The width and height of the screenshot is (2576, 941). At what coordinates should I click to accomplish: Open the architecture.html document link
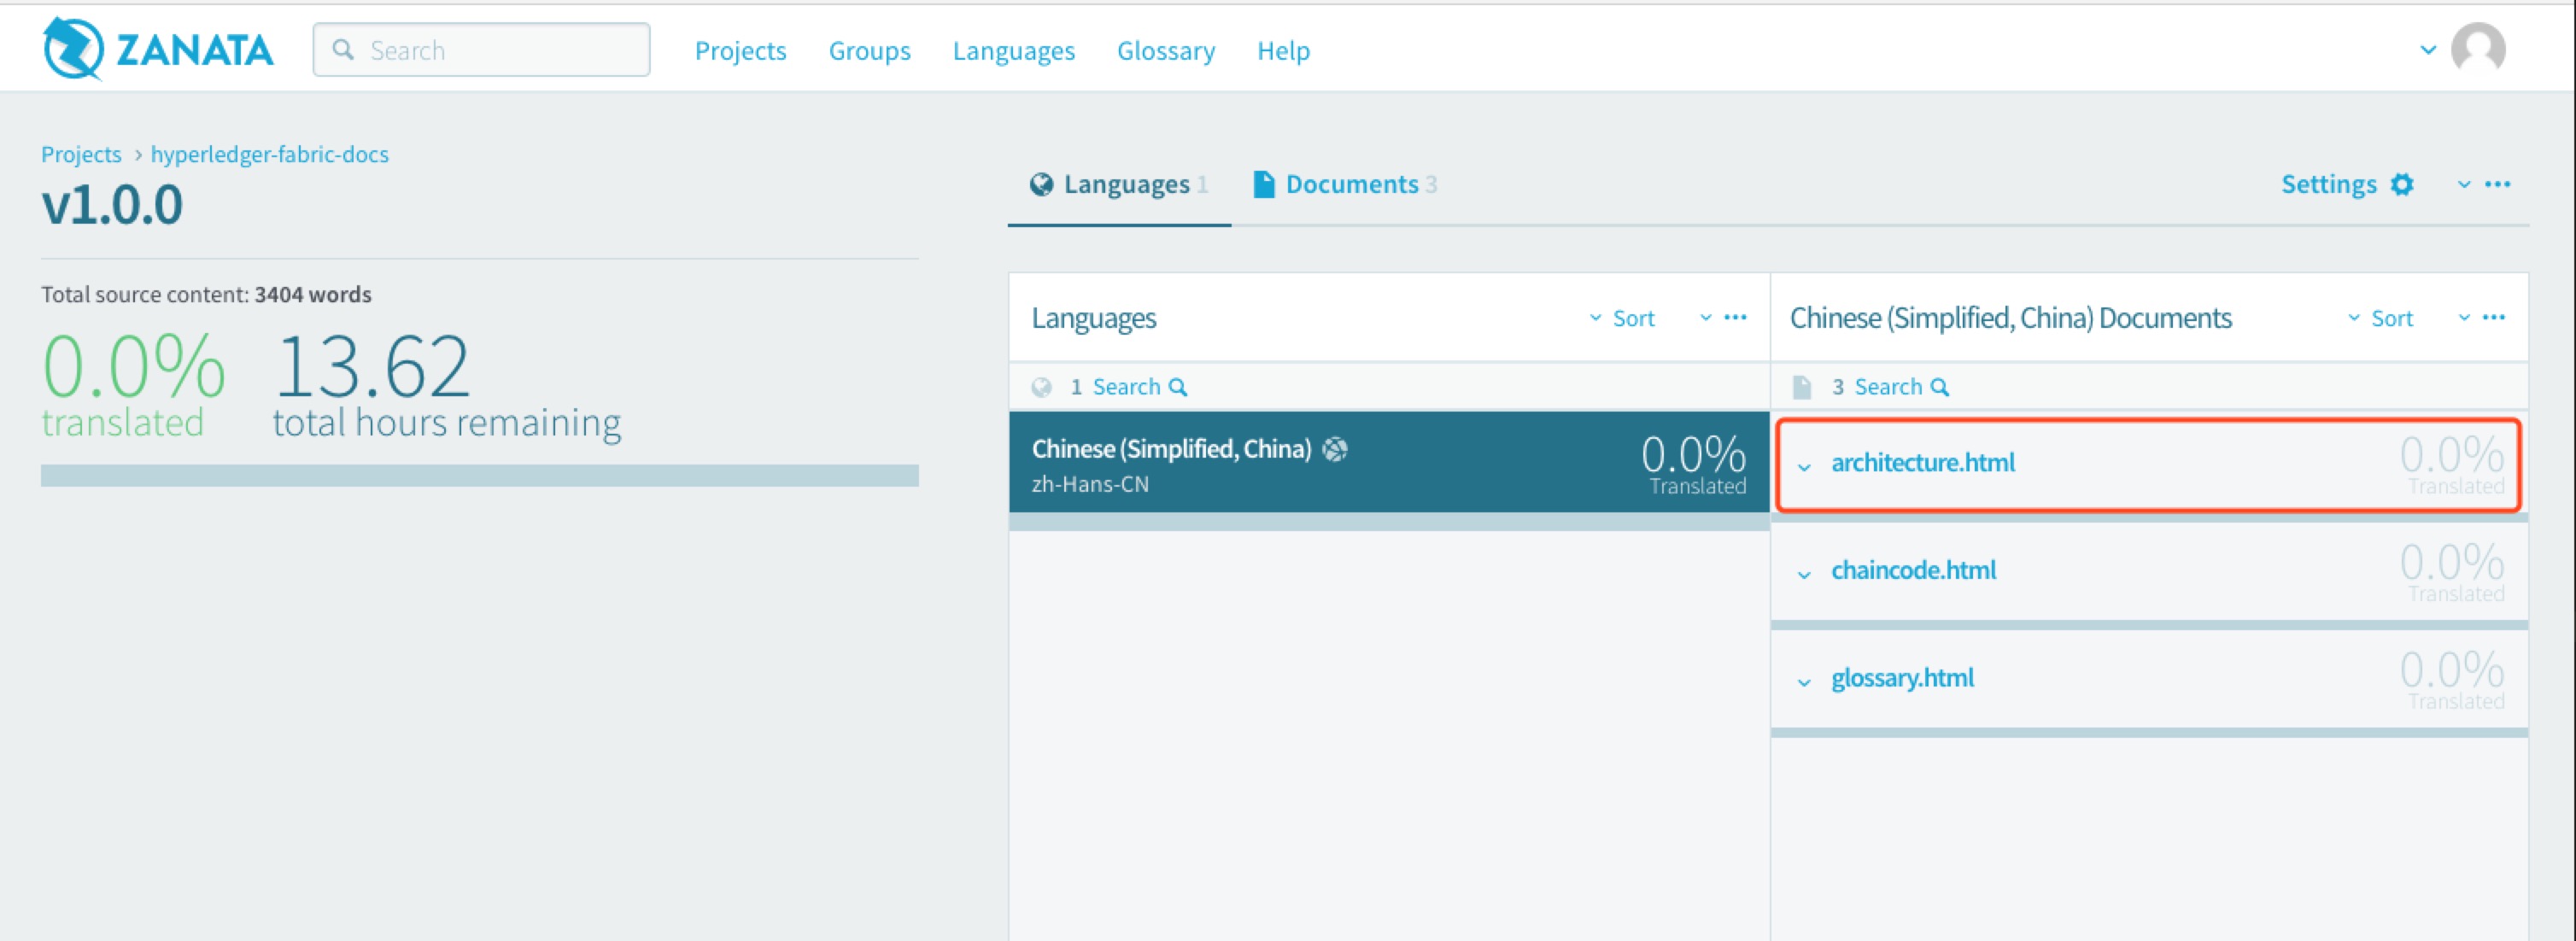pyautogui.click(x=1922, y=463)
